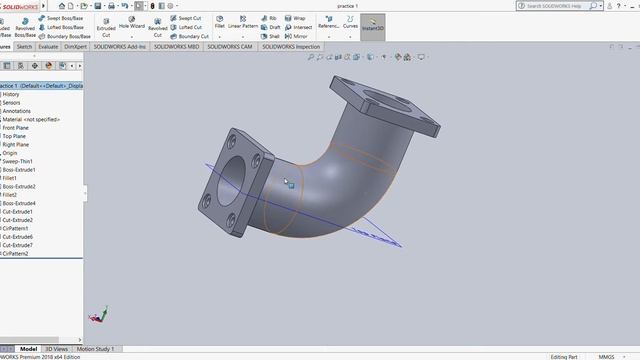
Task: Expand the Fillet dropdown arrow
Action: pos(220,37)
